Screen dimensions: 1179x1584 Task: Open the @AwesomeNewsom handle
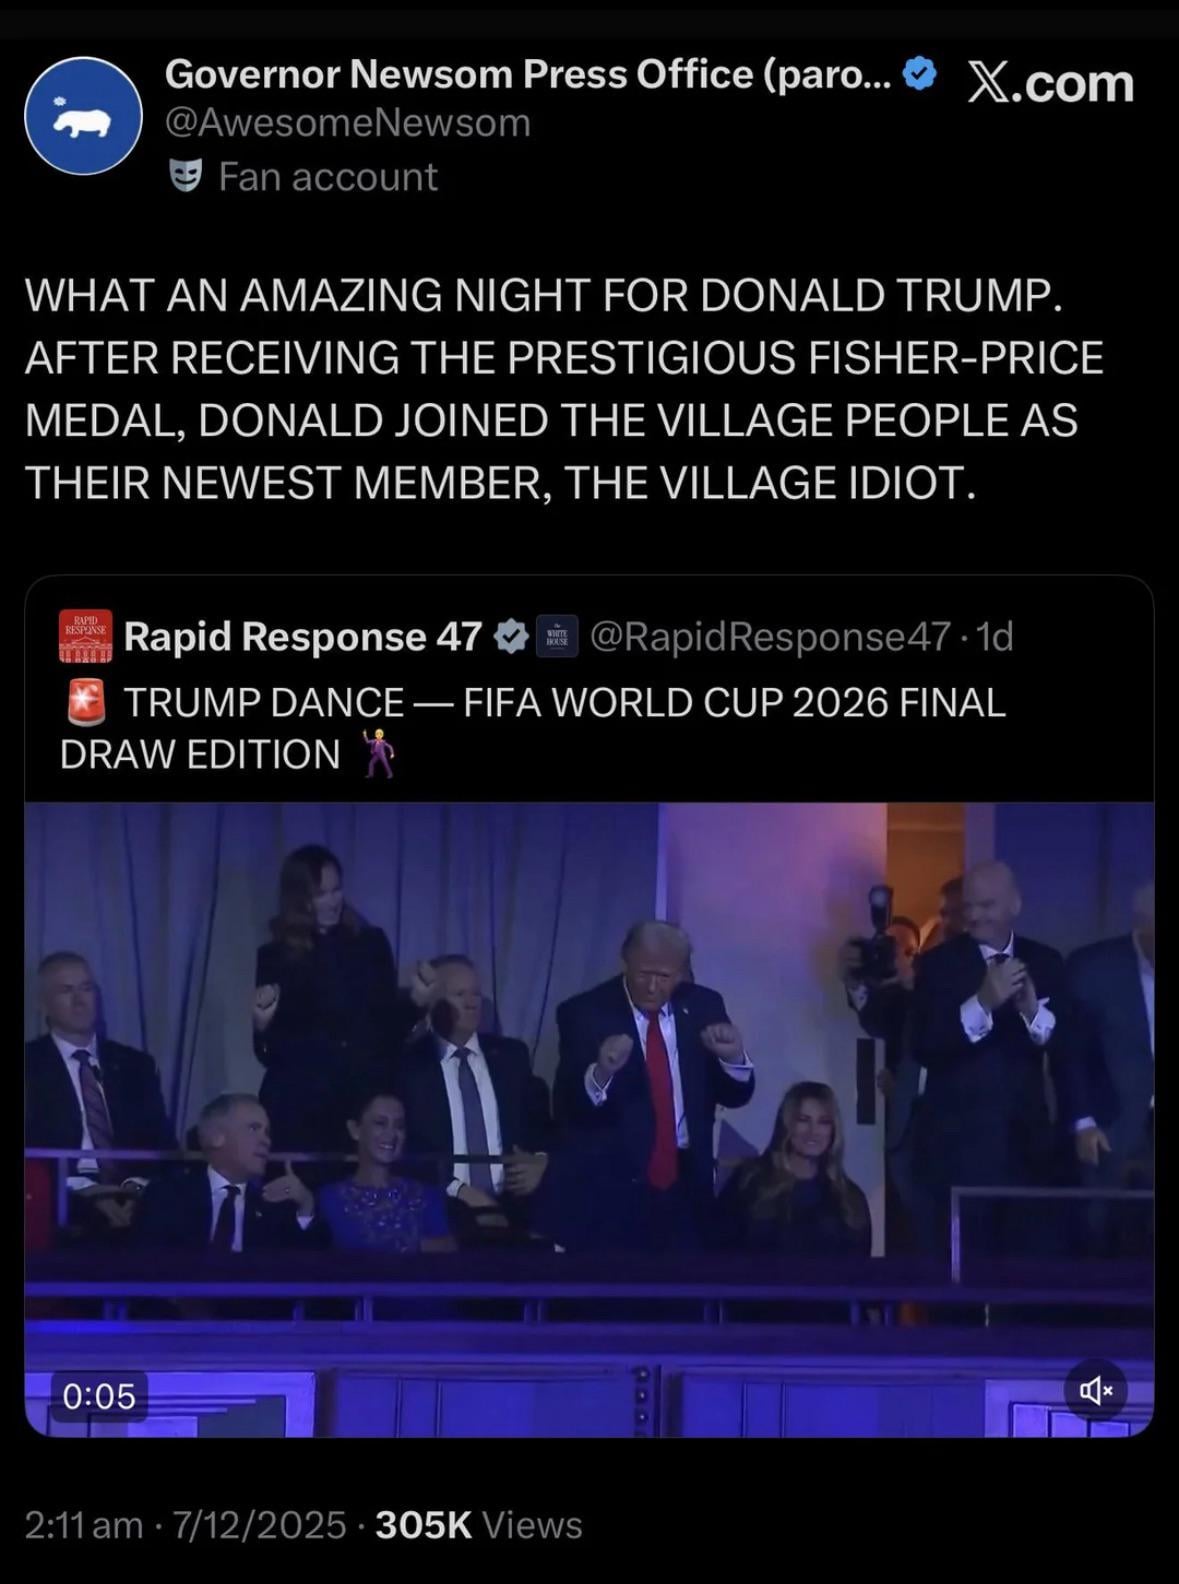(347, 123)
